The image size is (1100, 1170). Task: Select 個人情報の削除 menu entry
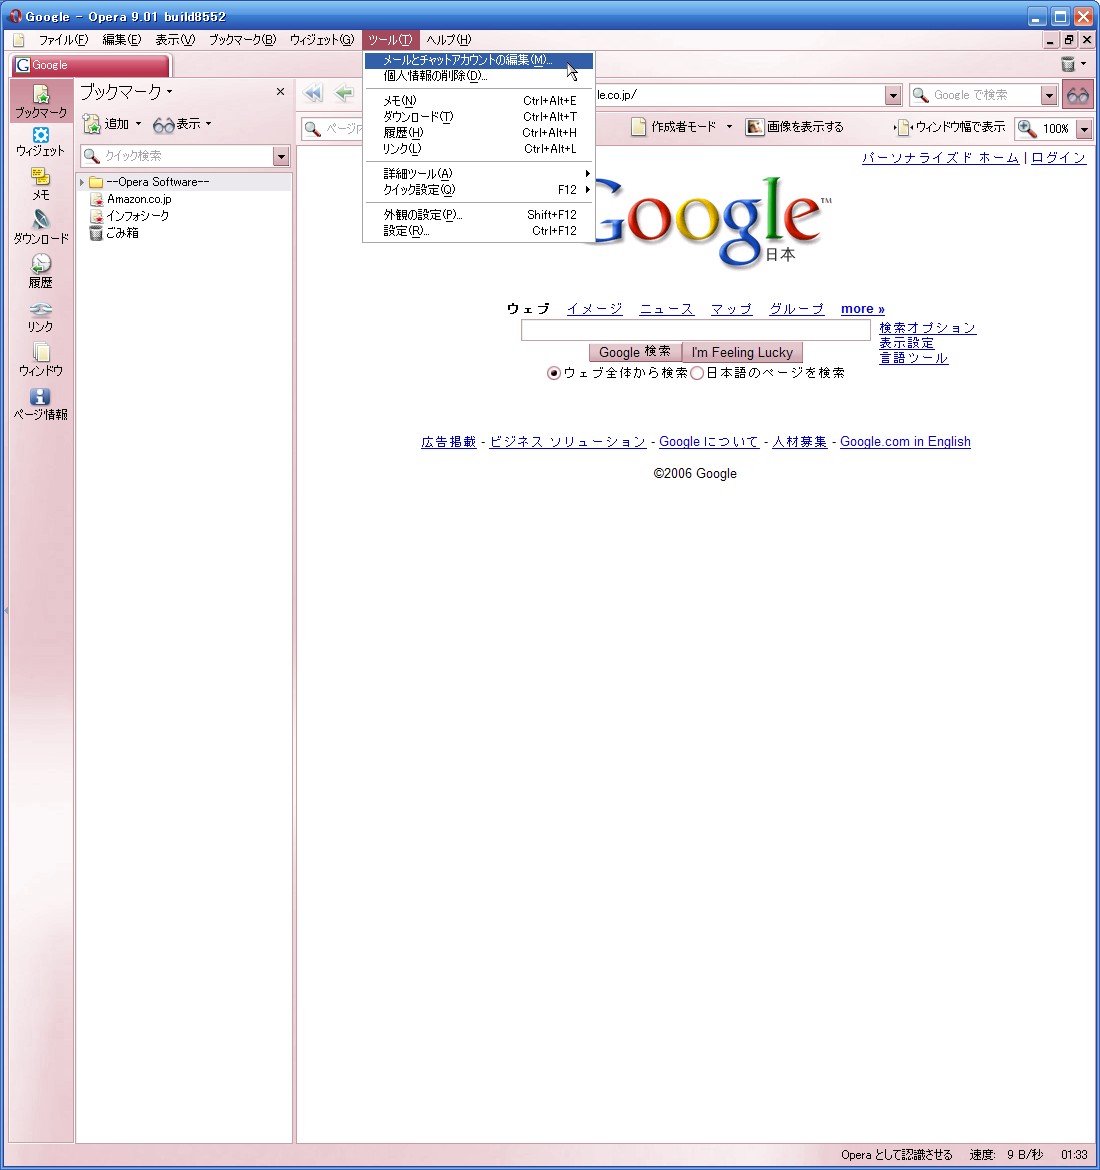pos(478,75)
